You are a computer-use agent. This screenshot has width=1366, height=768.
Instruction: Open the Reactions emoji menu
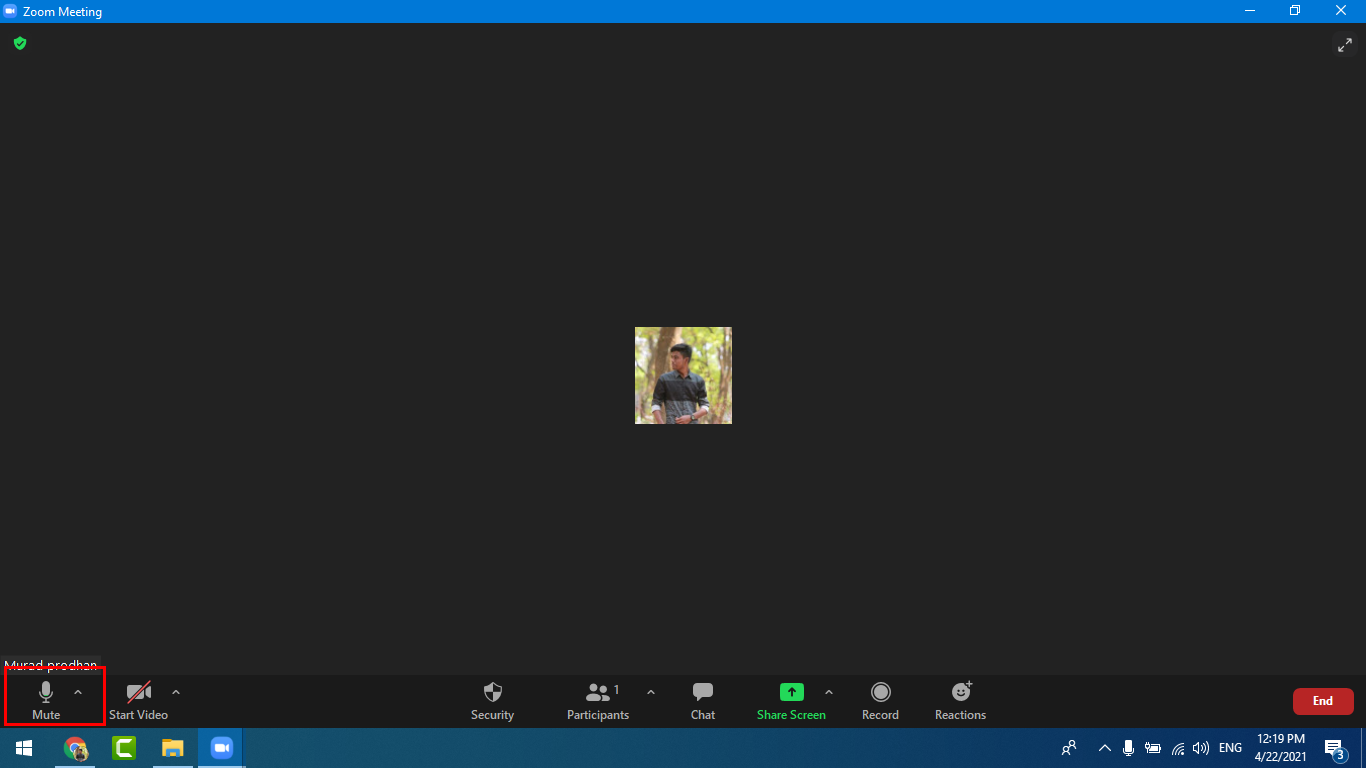click(x=960, y=693)
